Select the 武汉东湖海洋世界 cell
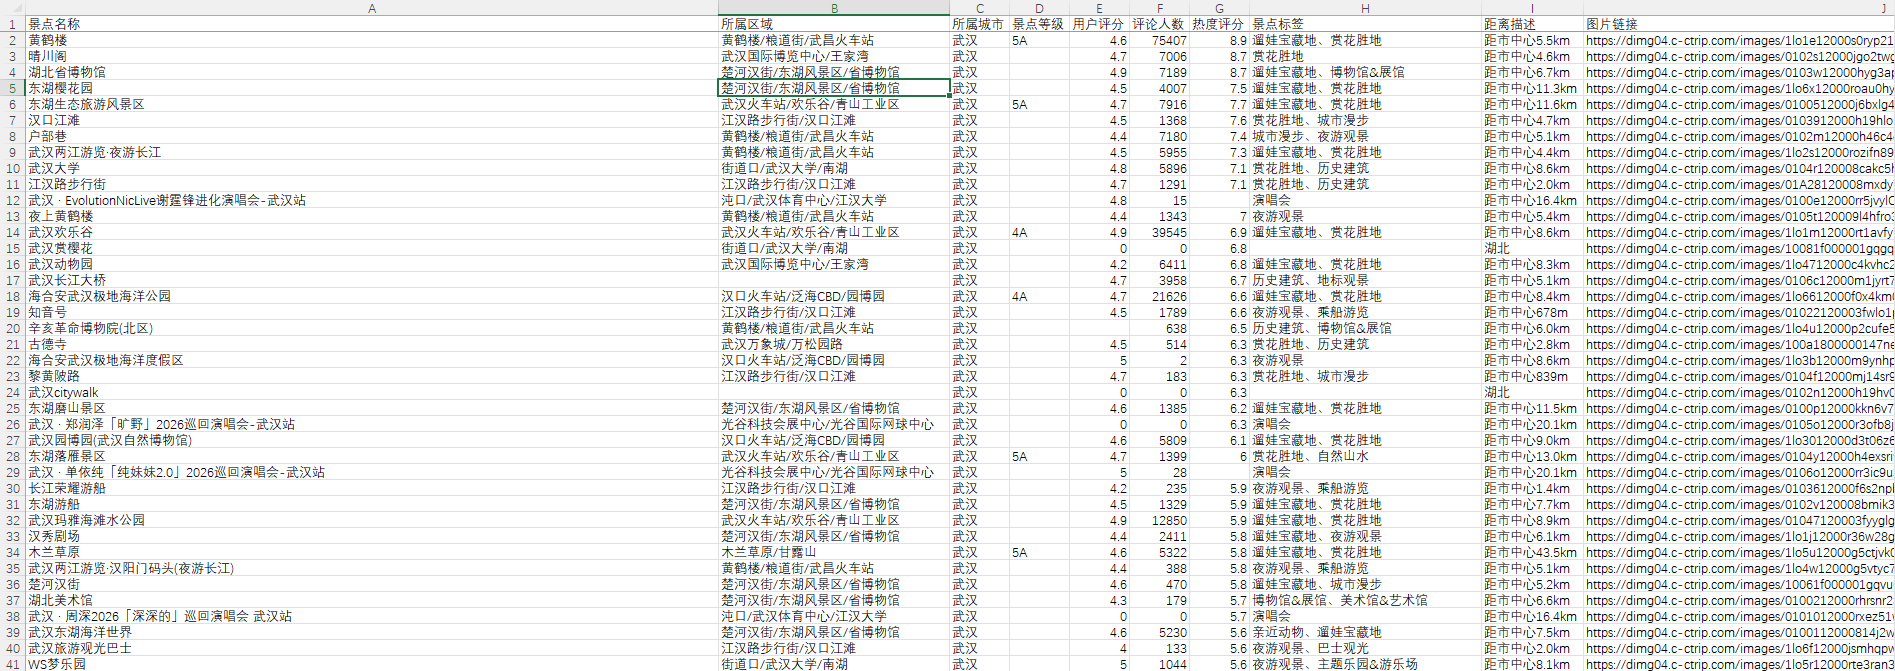 [x=372, y=632]
